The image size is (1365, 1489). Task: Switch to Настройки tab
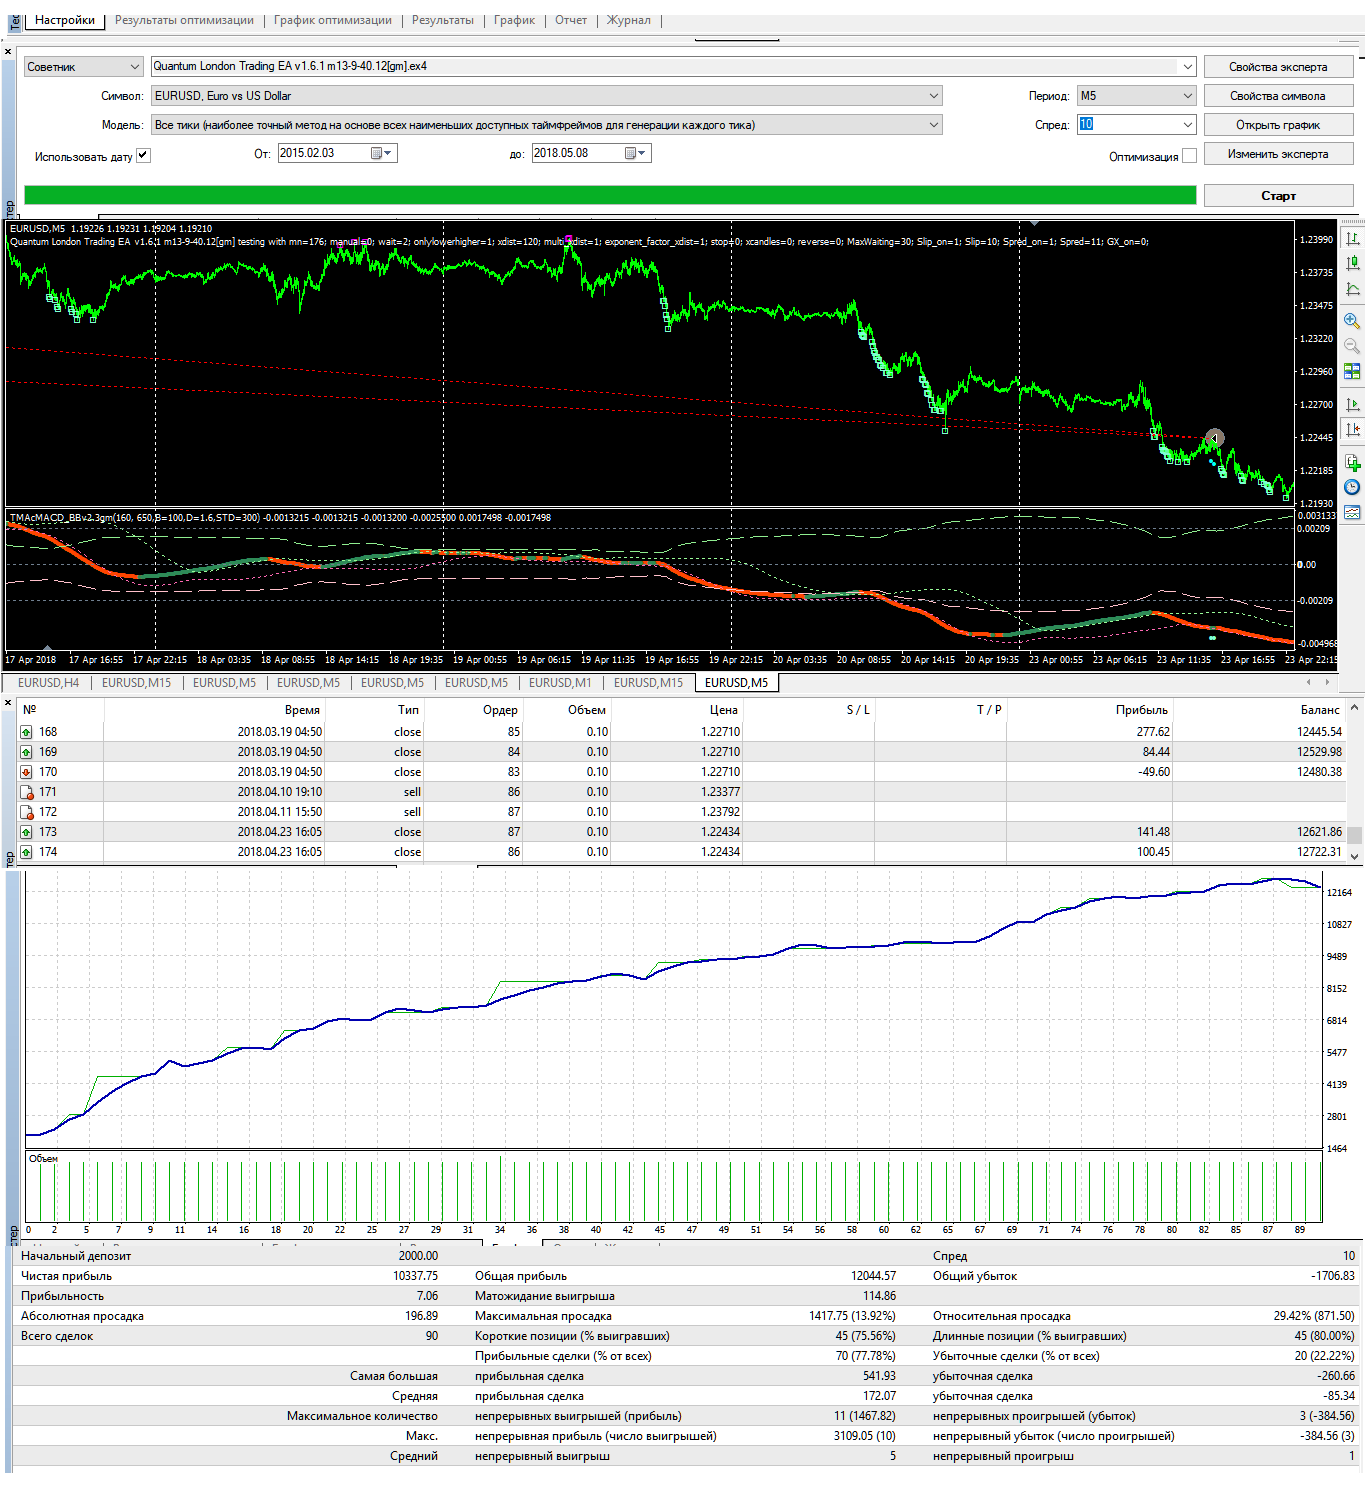coord(65,20)
